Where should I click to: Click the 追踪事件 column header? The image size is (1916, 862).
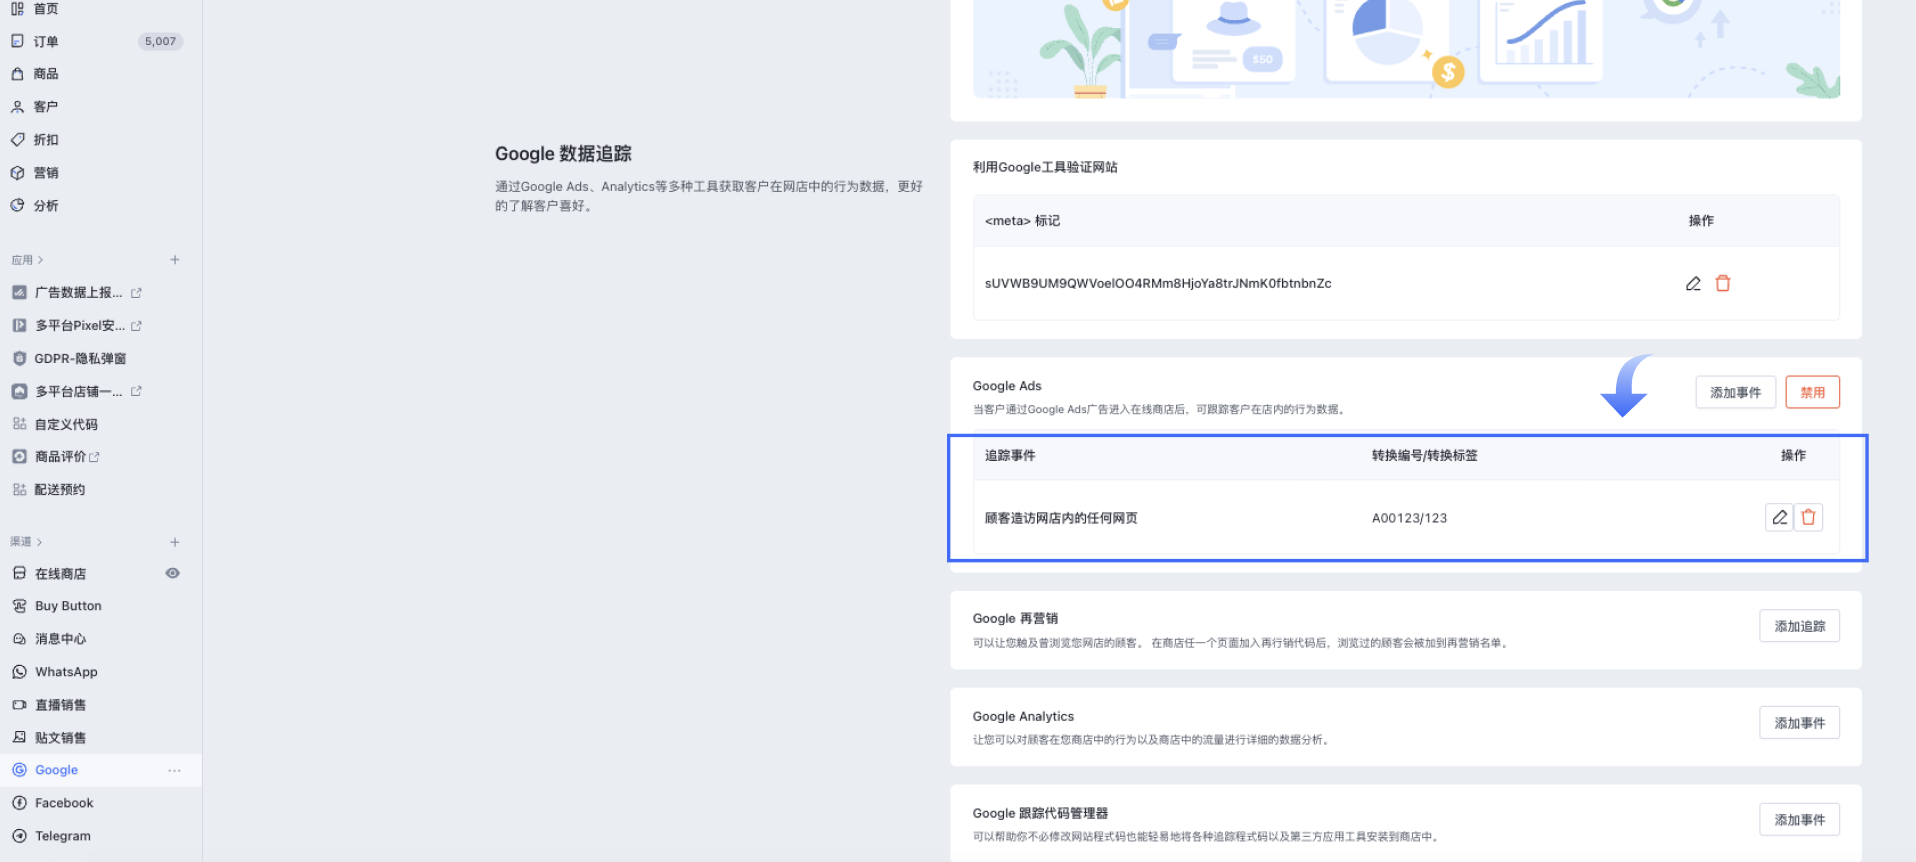point(1010,456)
